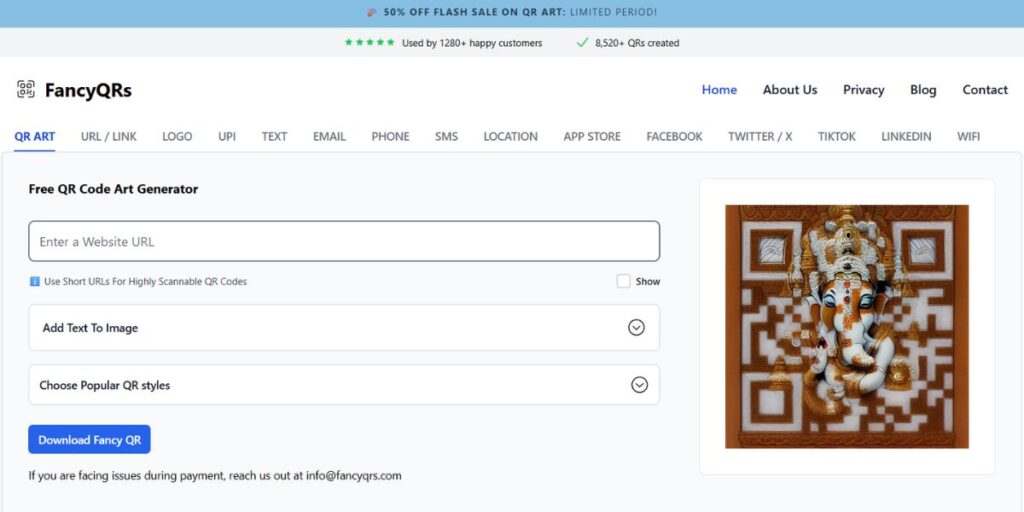1024x512 pixels.
Task: Click the FancyQRs brand name
Action: (88, 90)
